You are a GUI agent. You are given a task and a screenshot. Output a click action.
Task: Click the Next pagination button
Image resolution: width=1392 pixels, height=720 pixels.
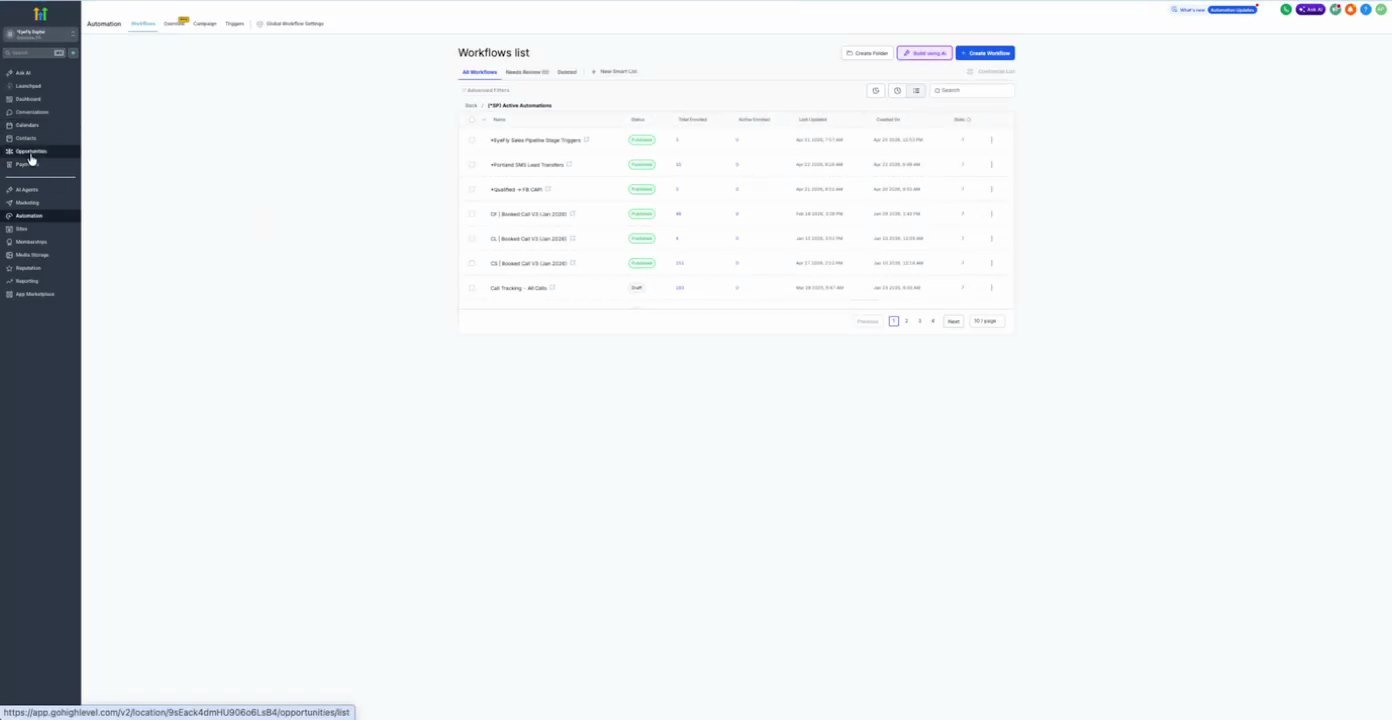953,321
